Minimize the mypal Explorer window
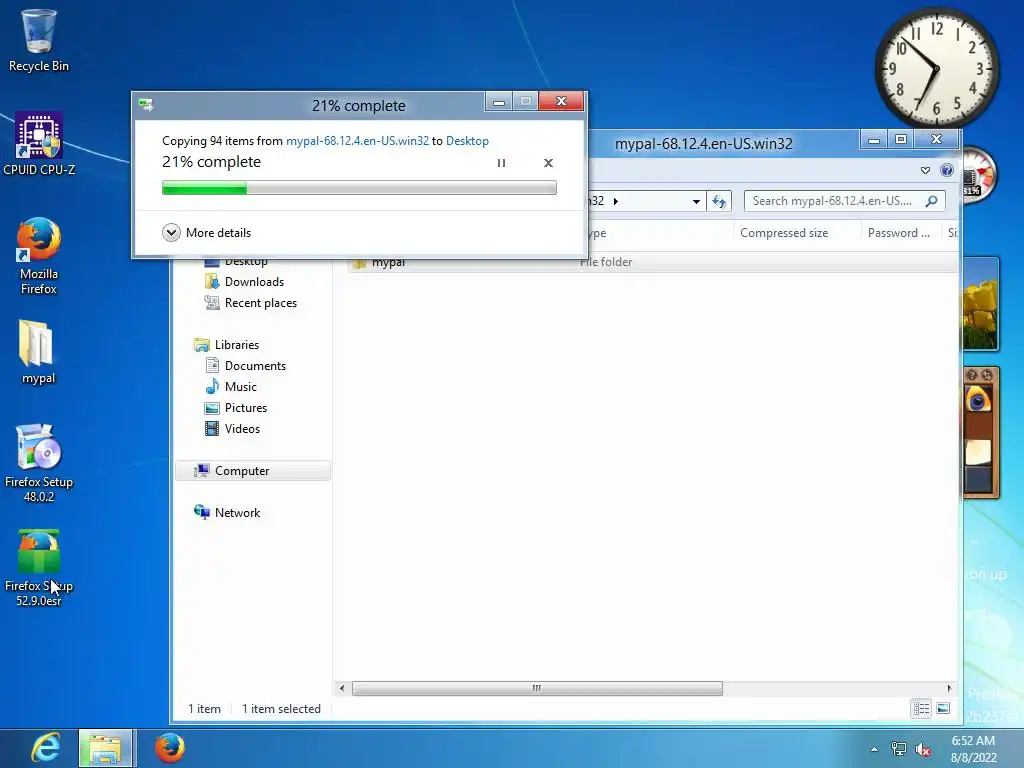Viewport: 1024px width, 768px height. (x=874, y=139)
